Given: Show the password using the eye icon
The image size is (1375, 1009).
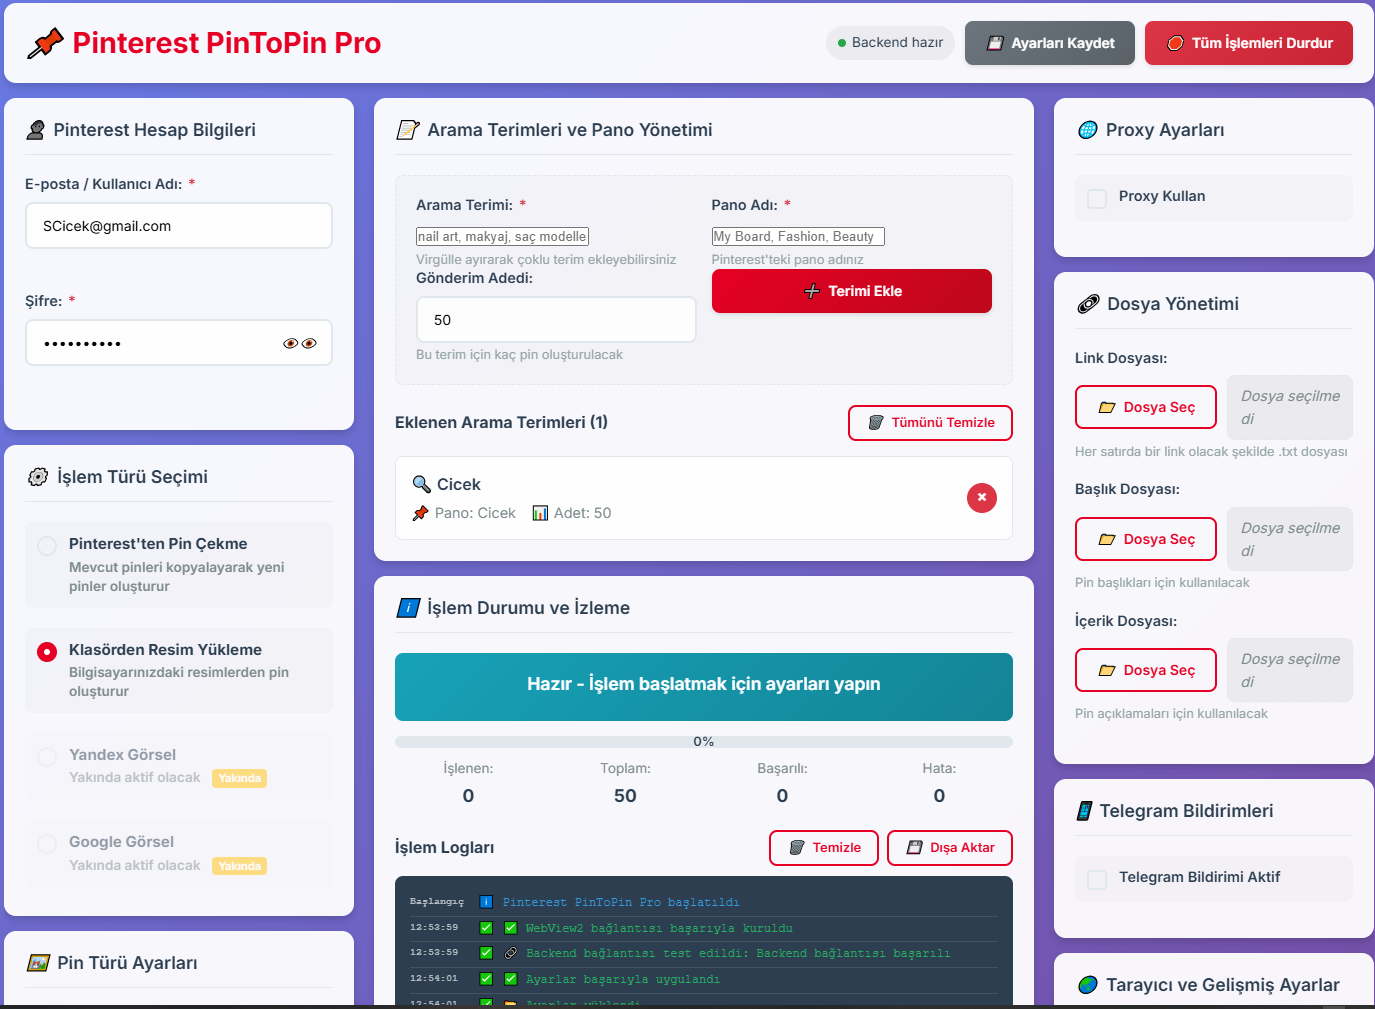Looking at the screenshot, I should click(x=300, y=343).
